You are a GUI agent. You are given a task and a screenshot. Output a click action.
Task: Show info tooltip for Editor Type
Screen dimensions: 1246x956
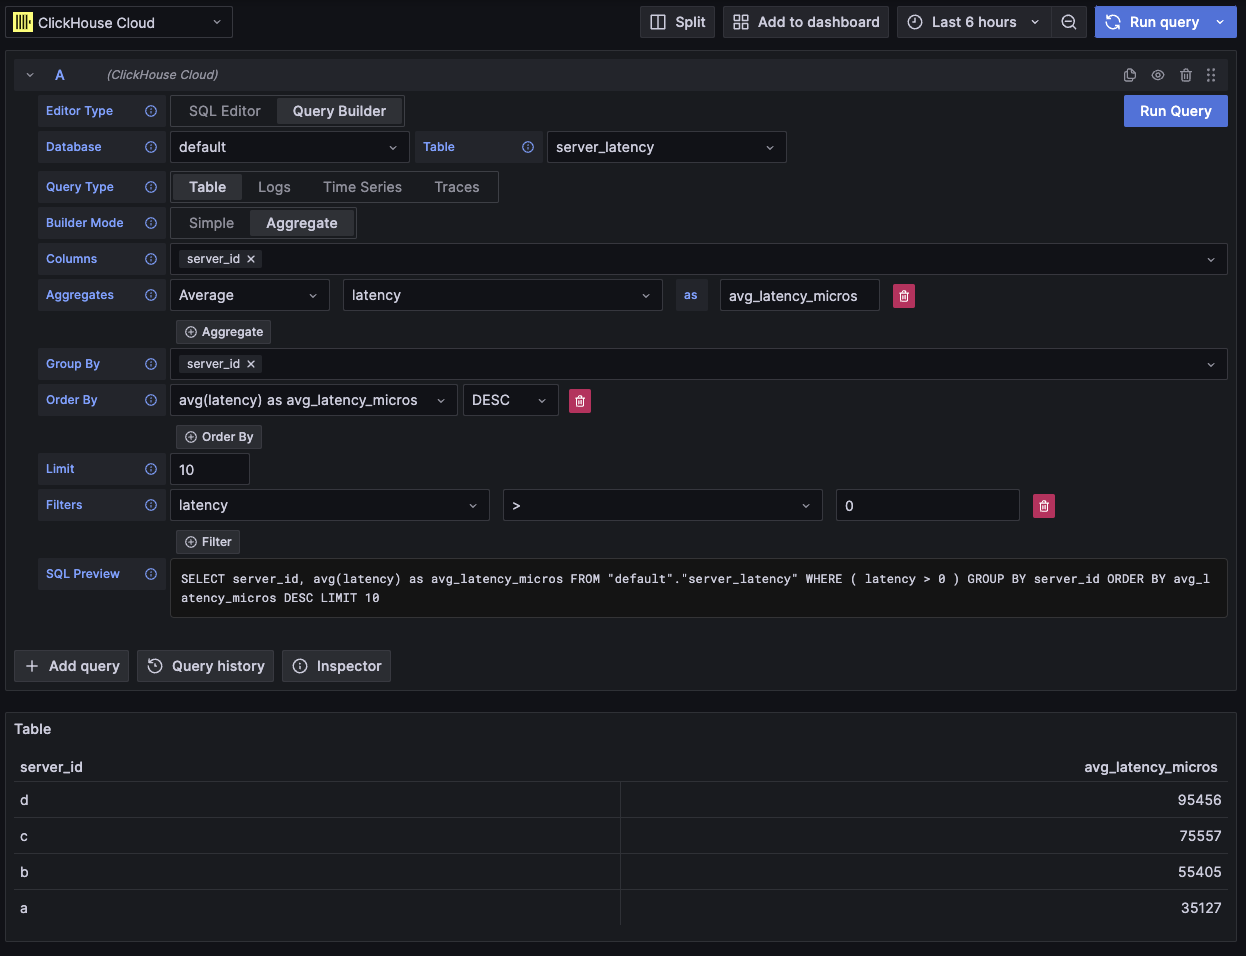tap(151, 111)
